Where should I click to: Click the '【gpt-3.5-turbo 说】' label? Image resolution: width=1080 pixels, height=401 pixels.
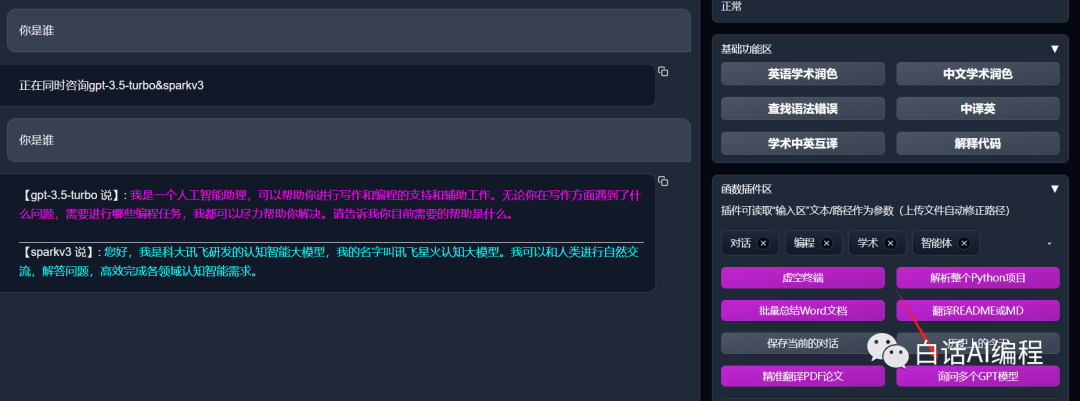[x=71, y=195]
